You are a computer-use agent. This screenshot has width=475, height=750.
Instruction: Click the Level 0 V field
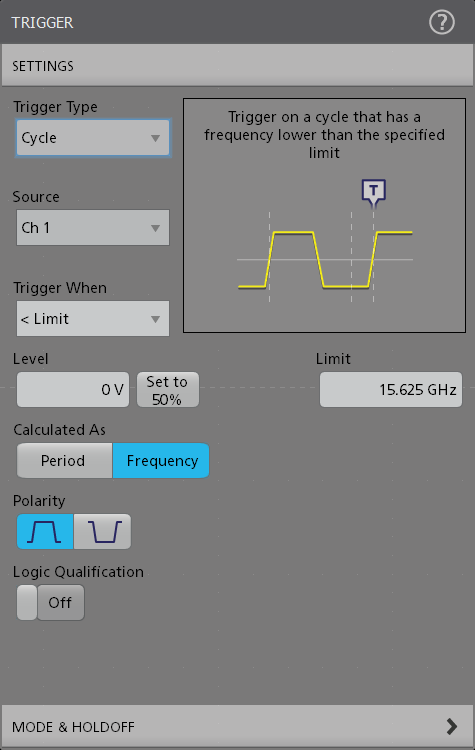click(73, 390)
